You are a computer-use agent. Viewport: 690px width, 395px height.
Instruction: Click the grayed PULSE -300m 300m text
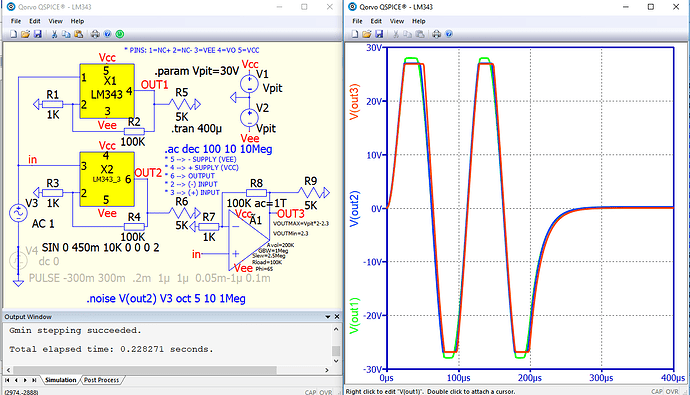[150, 278]
